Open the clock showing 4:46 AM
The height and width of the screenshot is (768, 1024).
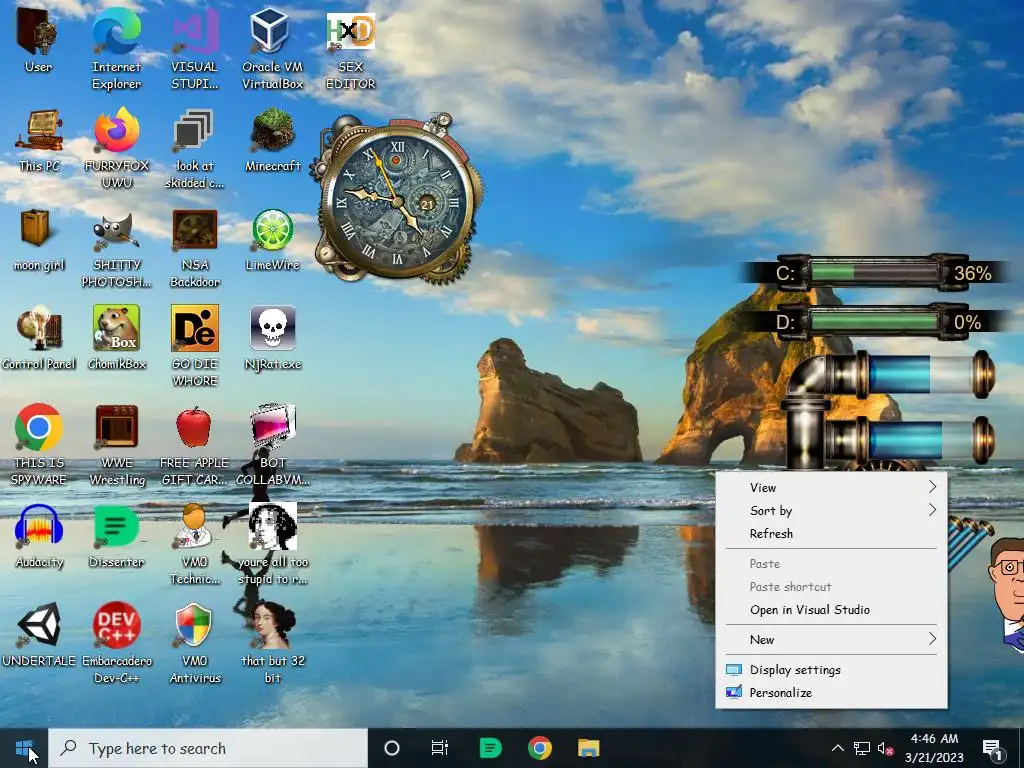[934, 748]
